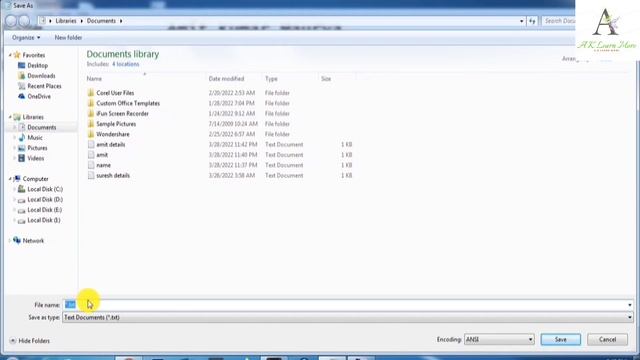Sort by the Name column header
This screenshot has width=640, height=360.
point(94,78)
